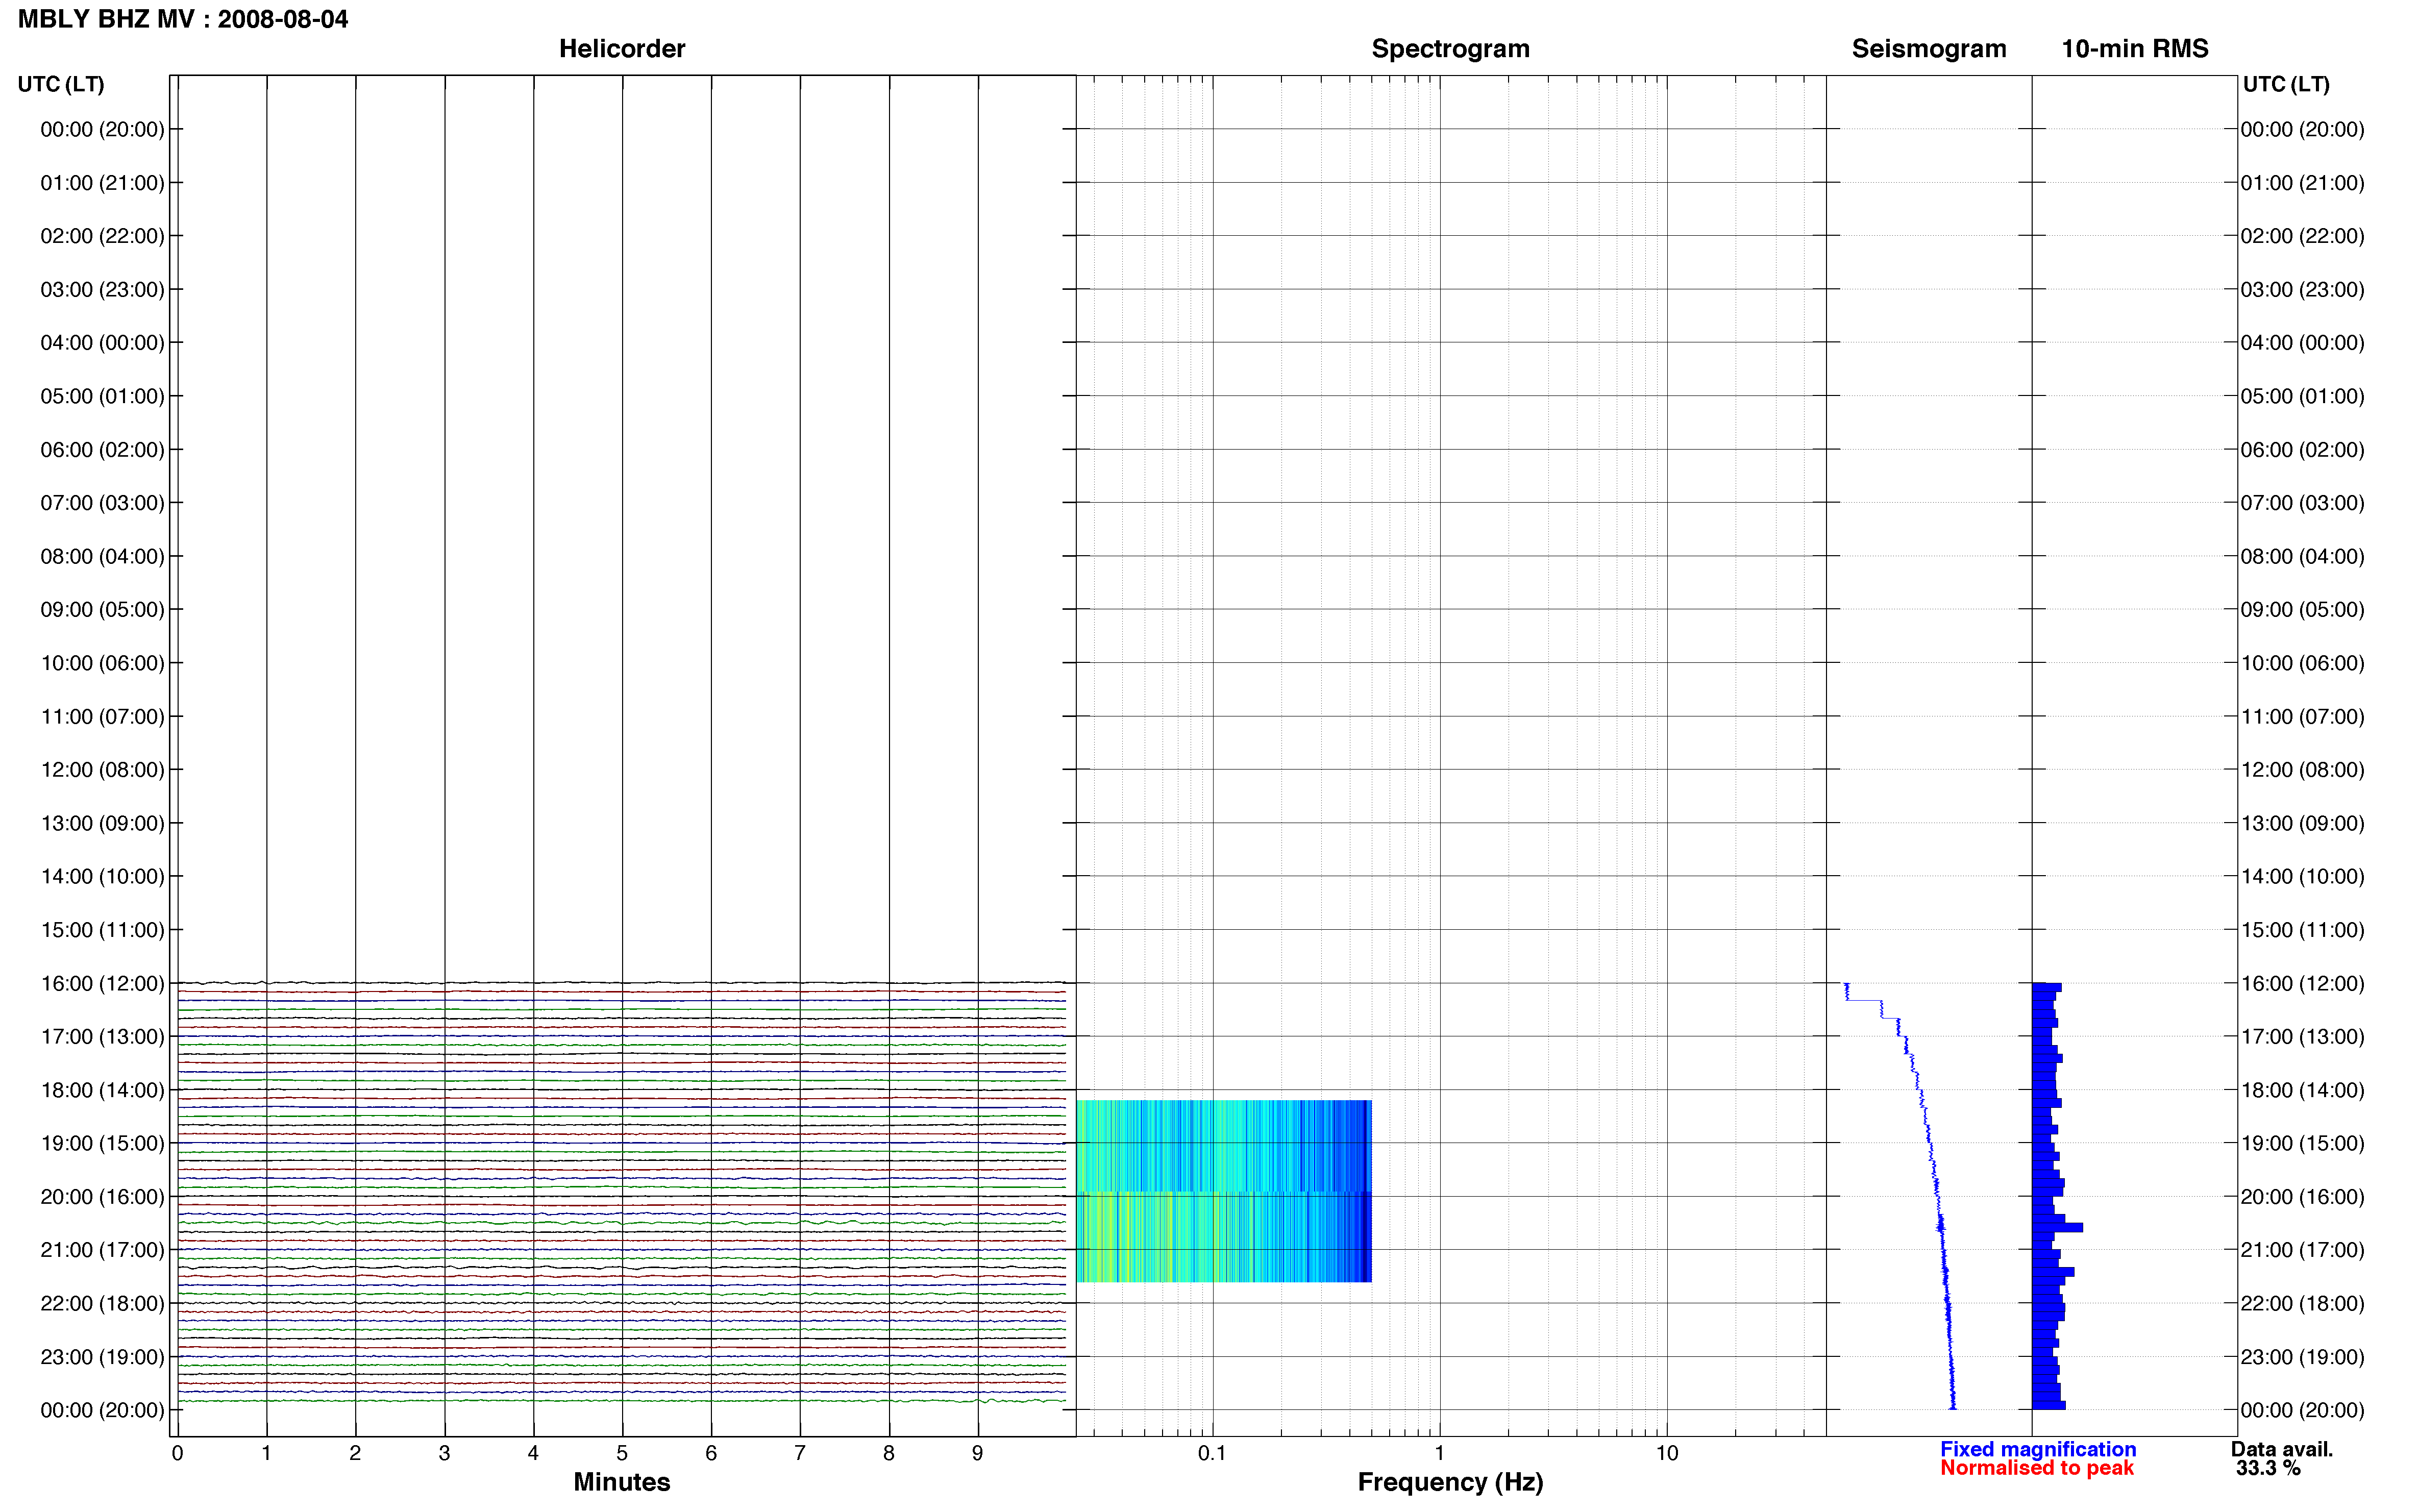The height and width of the screenshot is (1512, 2419).
Task: Click the right-axis time label 15:00 (11:00)
Action: click(x=2302, y=930)
